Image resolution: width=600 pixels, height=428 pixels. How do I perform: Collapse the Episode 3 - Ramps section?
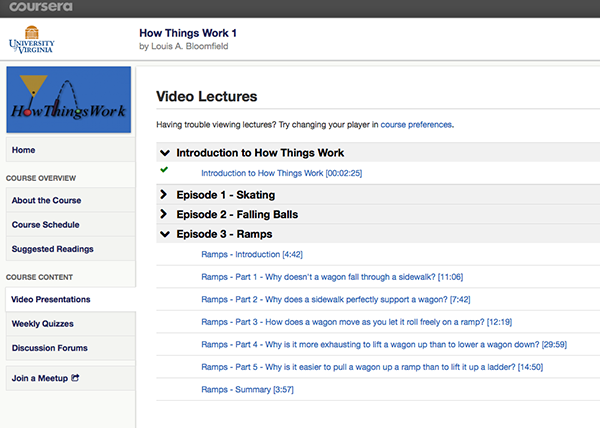[x=164, y=235]
